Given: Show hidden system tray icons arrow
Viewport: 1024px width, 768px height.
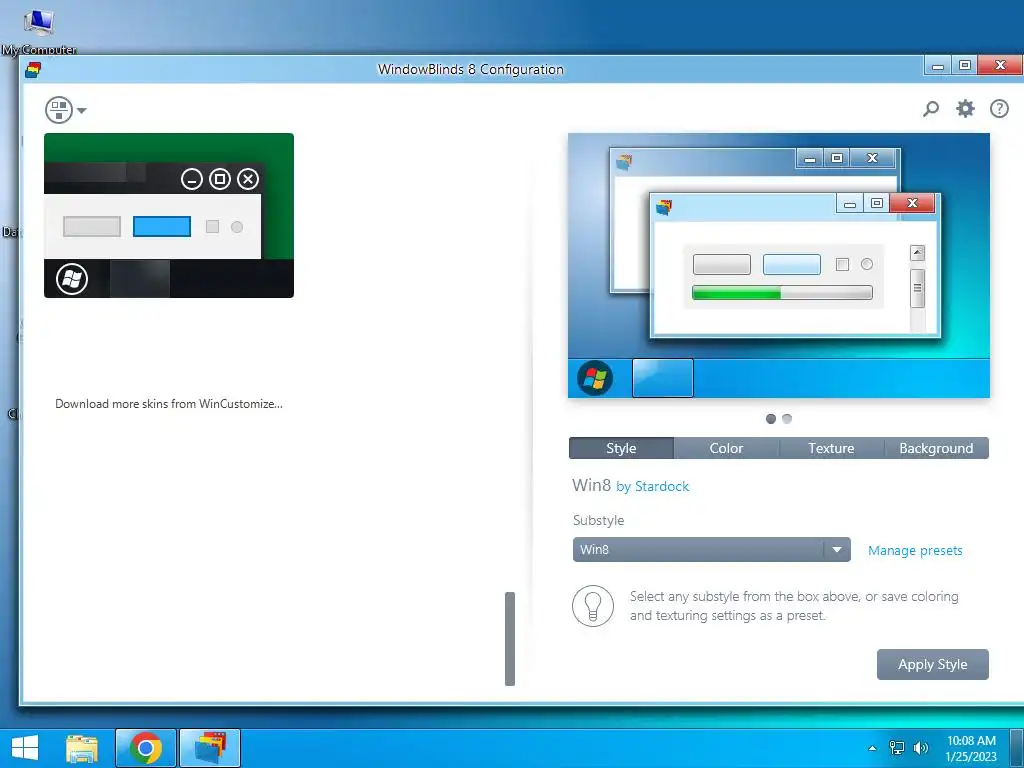Looking at the screenshot, I should coord(872,748).
